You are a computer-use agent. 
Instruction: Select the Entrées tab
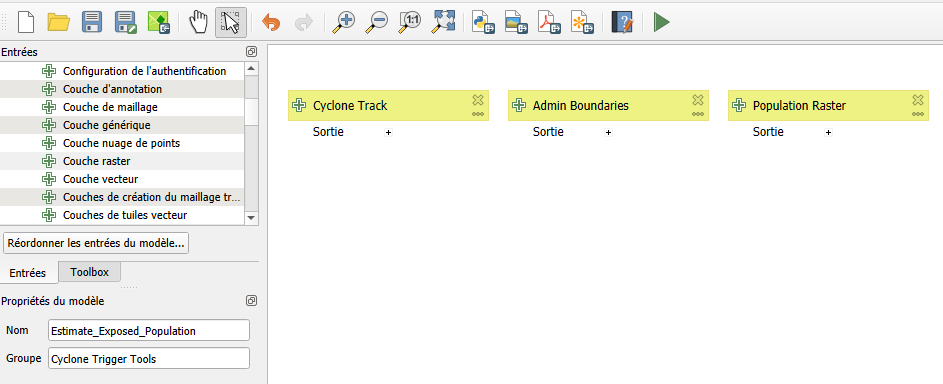click(28, 273)
